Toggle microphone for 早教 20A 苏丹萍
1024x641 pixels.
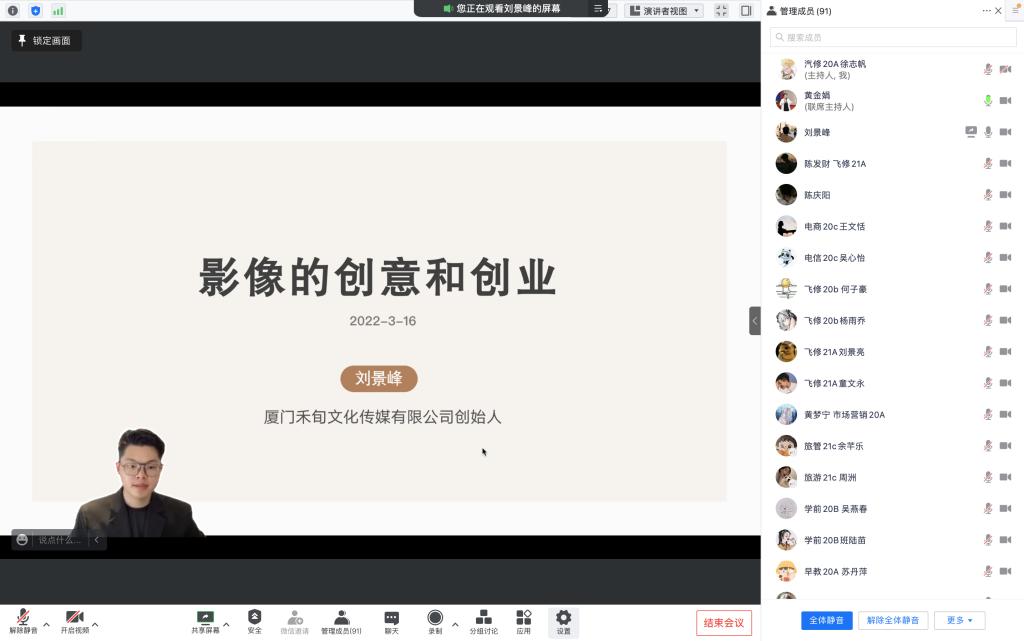[x=988, y=571]
